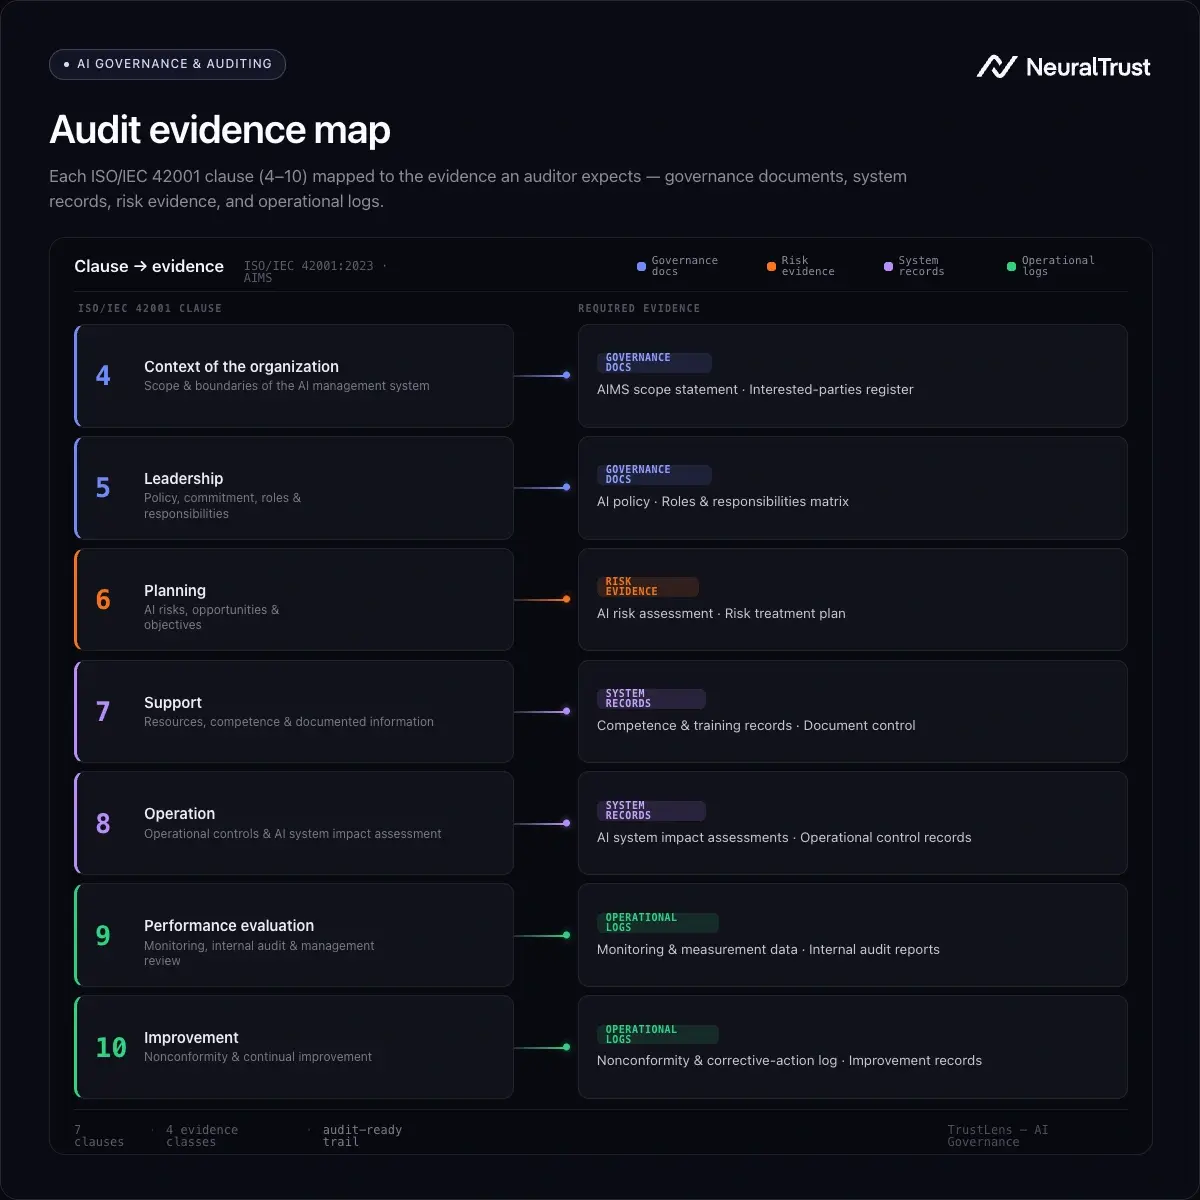Image resolution: width=1200 pixels, height=1200 pixels.
Task: Click the connector dot beside Performance evaluation clause
Action: tap(566, 935)
